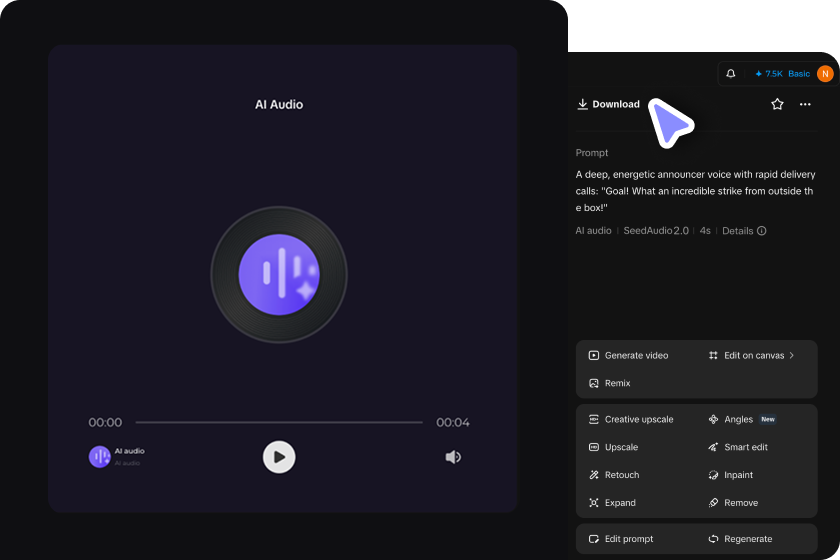The height and width of the screenshot is (560, 840).
Task: Play the AI audio track
Action: tap(279, 457)
